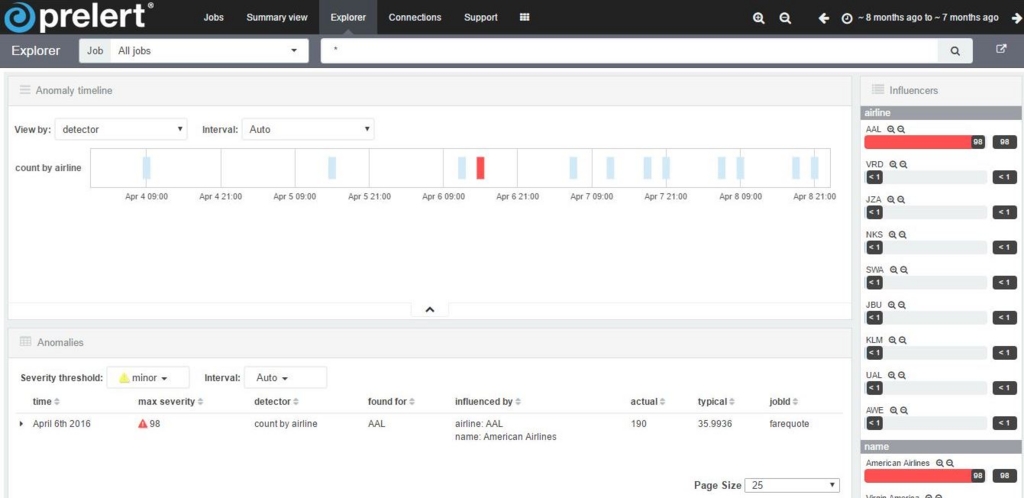Open the Support tab
The height and width of the screenshot is (498, 1024).
(x=481, y=18)
